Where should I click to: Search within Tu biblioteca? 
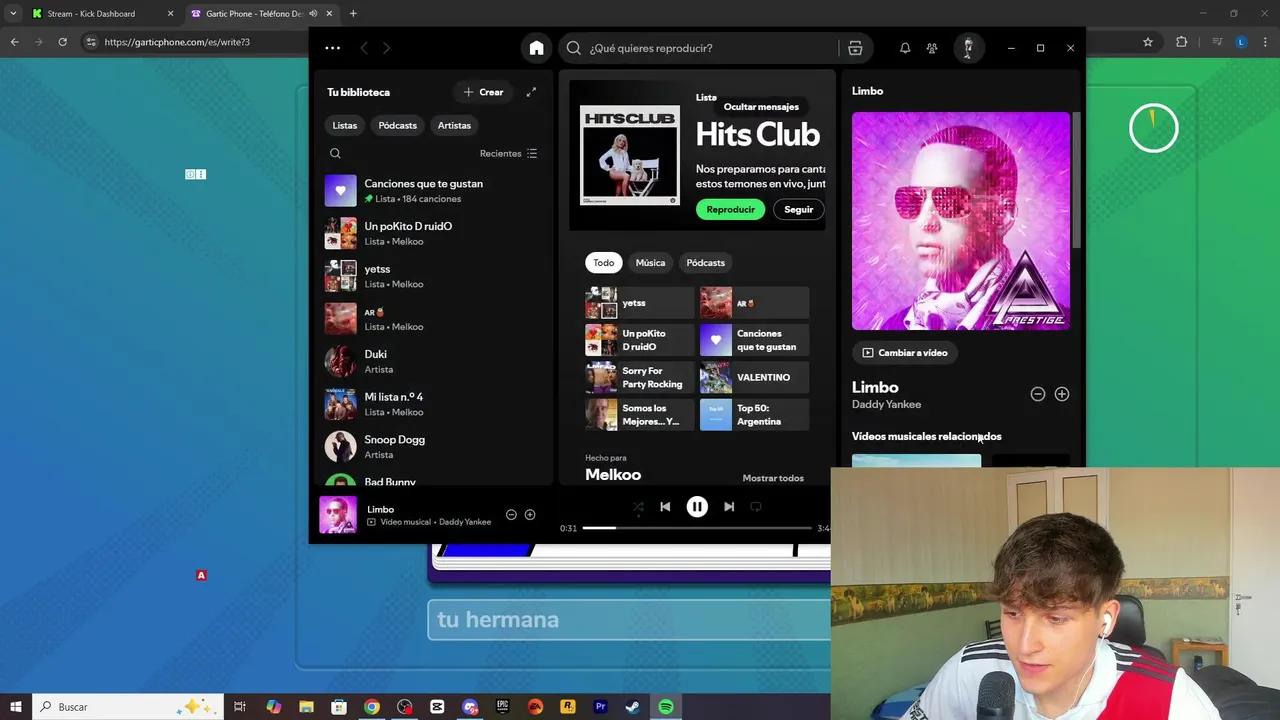[335, 153]
